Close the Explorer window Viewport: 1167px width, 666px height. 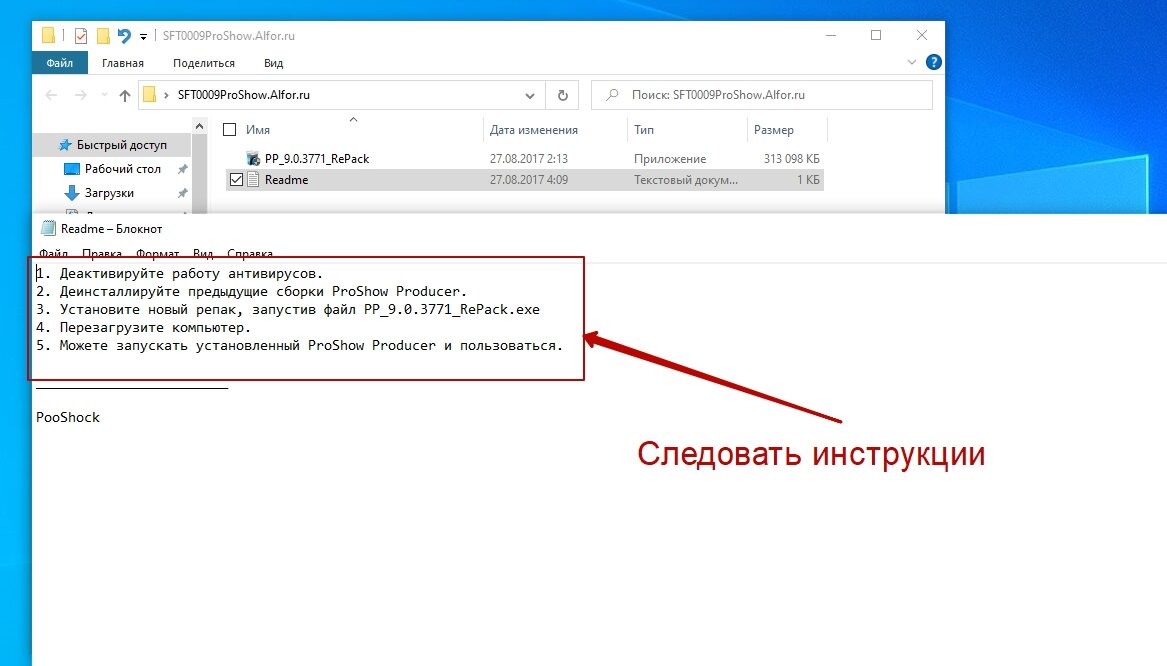click(x=921, y=35)
